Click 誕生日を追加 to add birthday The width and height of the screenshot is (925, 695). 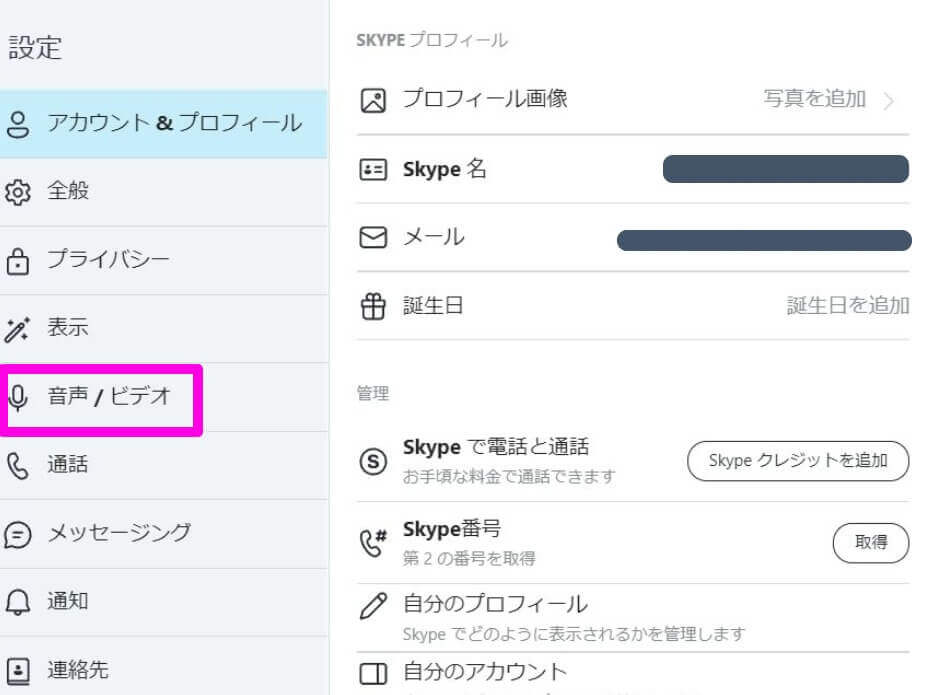tap(848, 306)
